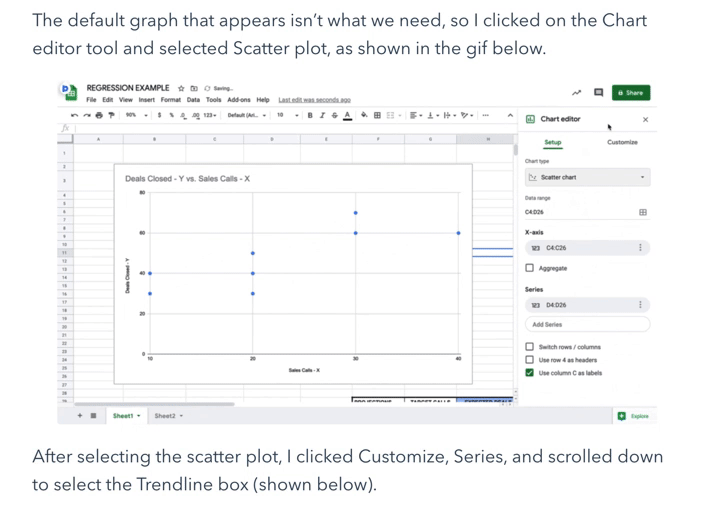This screenshot has width=708, height=512.
Task: Open the vertical align dropdown
Action: 433,116
